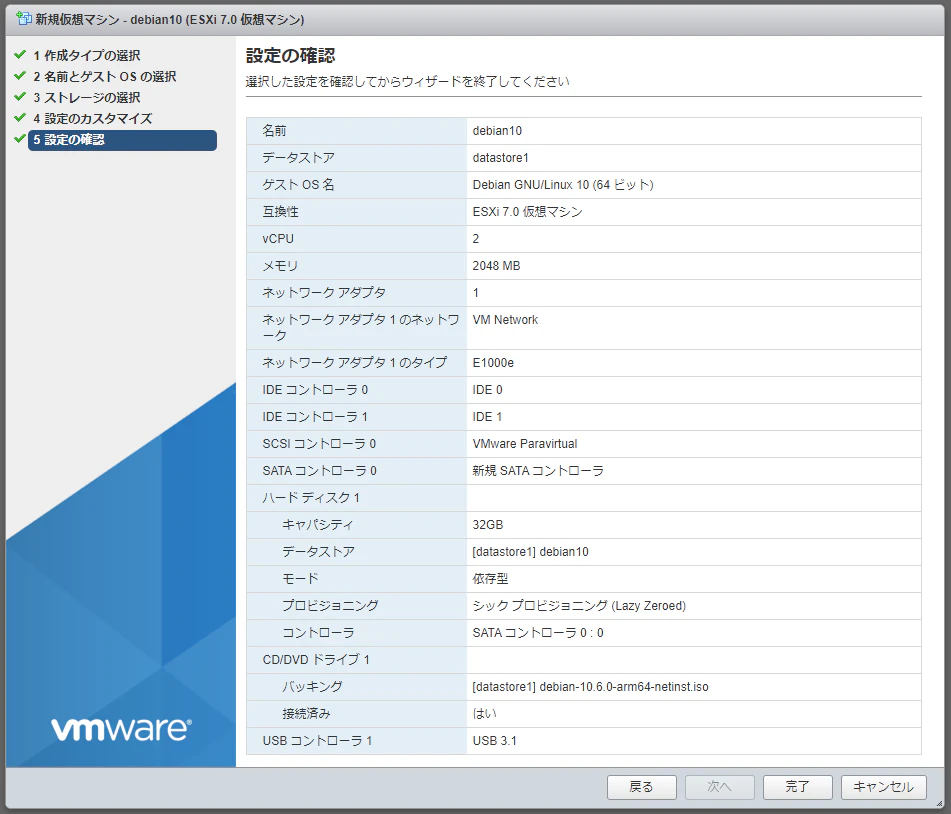Click the vmware logo

pyautogui.click(x=121, y=728)
